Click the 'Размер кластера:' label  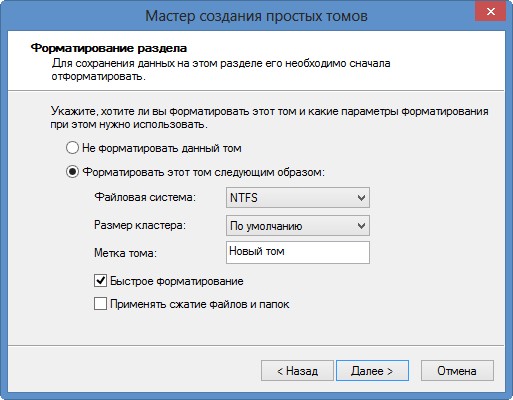(140, 225)
